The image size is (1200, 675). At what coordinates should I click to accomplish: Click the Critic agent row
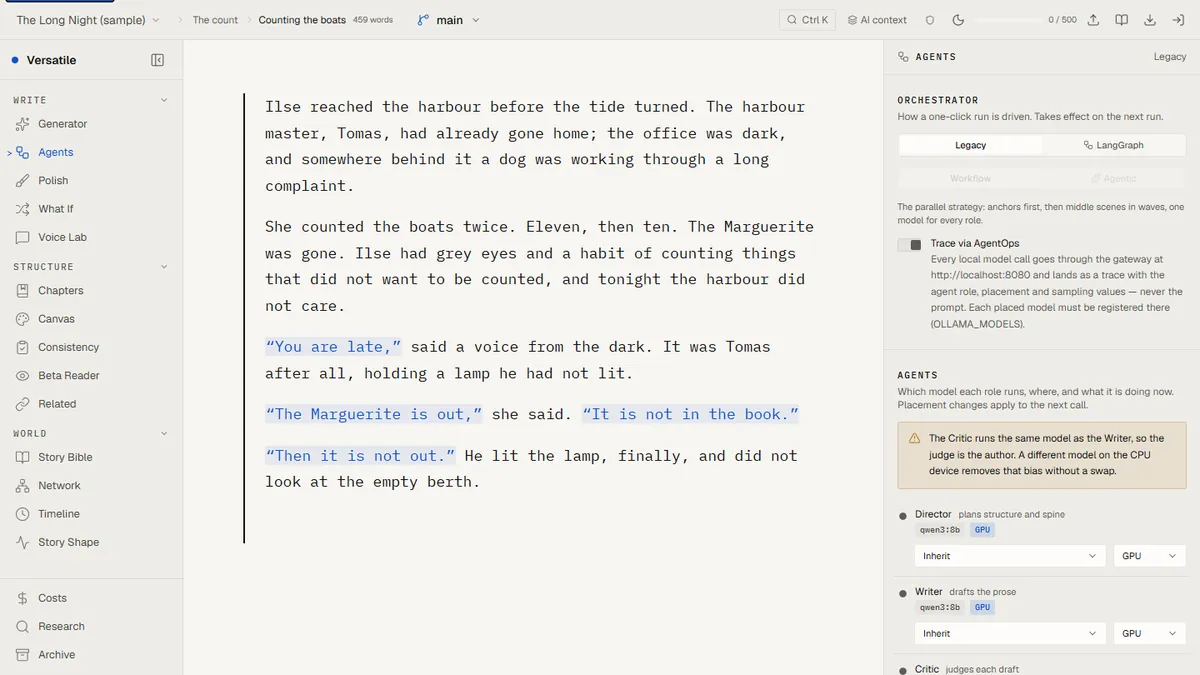[1042, 668]
